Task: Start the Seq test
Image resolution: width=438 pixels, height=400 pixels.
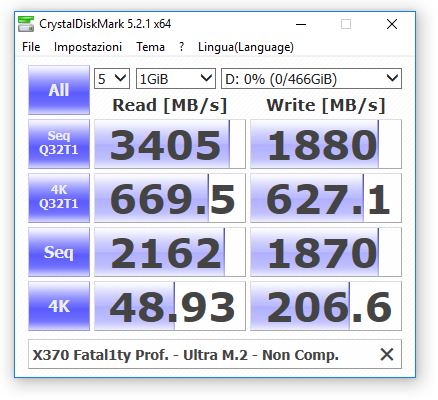Action: click(x=59, y=252)
